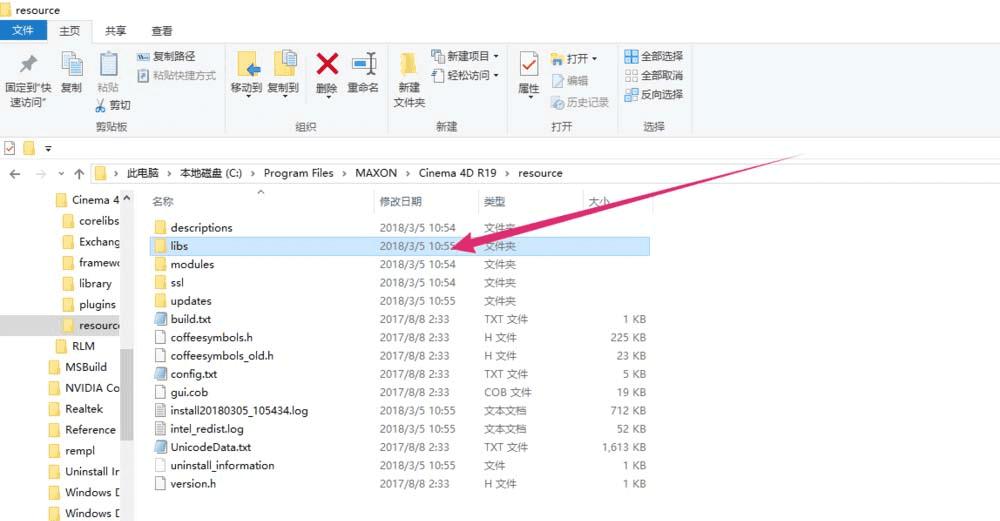
Task: Click History (历史记录) in ribbon
Action: 580,102
